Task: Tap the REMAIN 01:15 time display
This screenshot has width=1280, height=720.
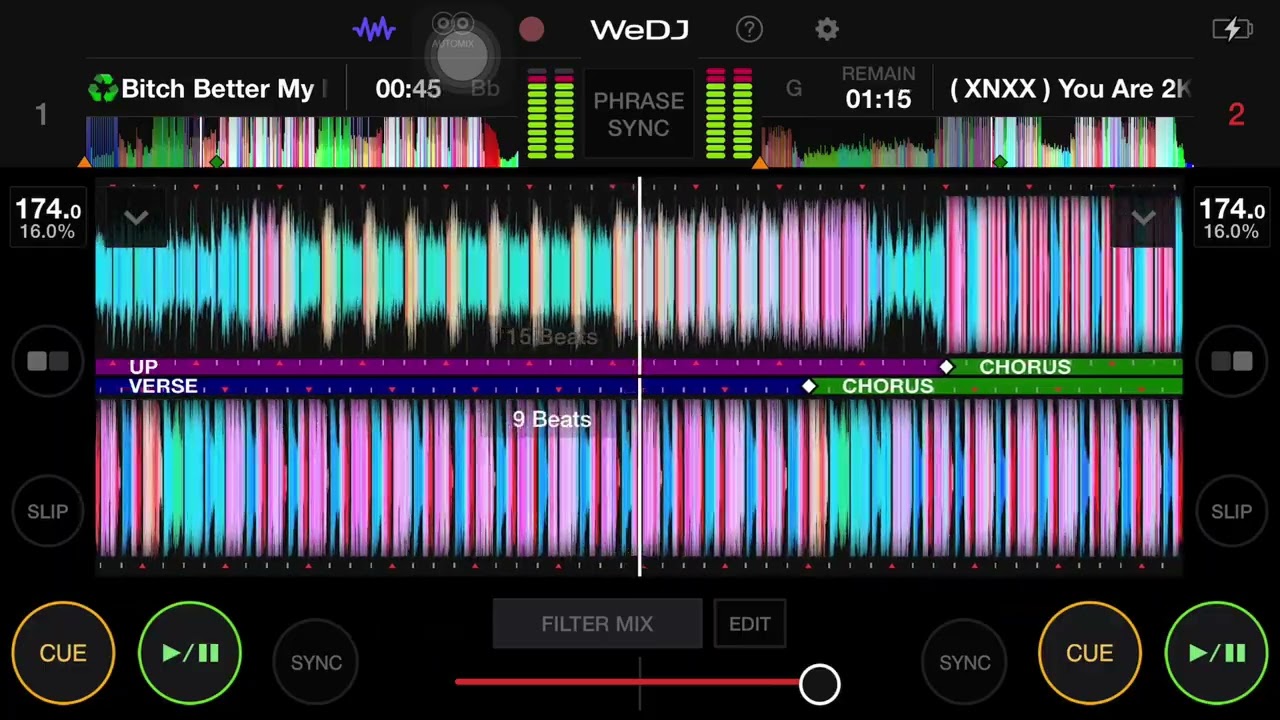Action: (879, 88)
